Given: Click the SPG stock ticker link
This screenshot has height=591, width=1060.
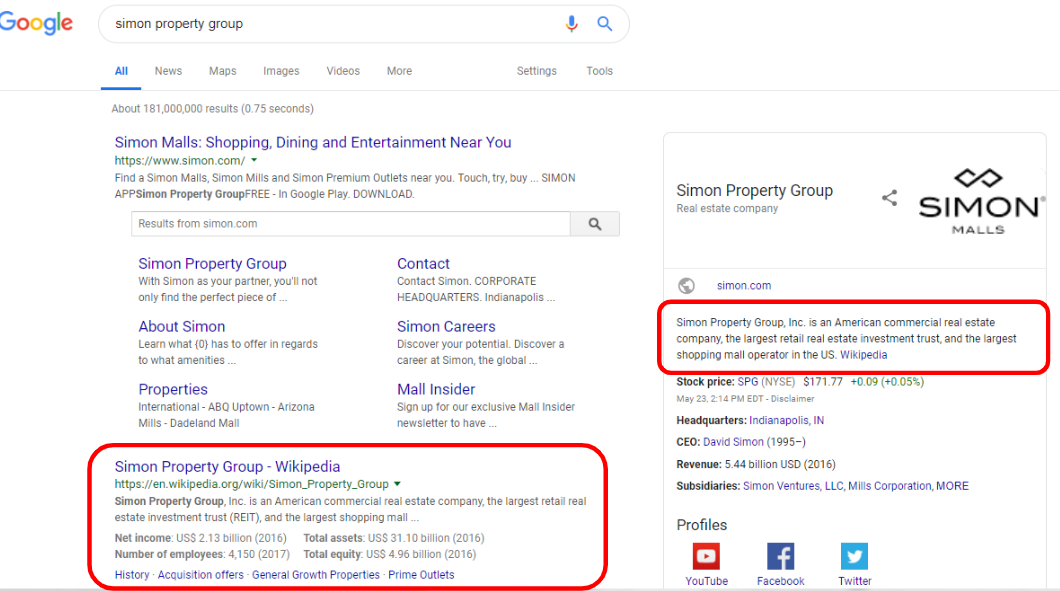Looking at the screenshot, I should (x=748, y=382).
